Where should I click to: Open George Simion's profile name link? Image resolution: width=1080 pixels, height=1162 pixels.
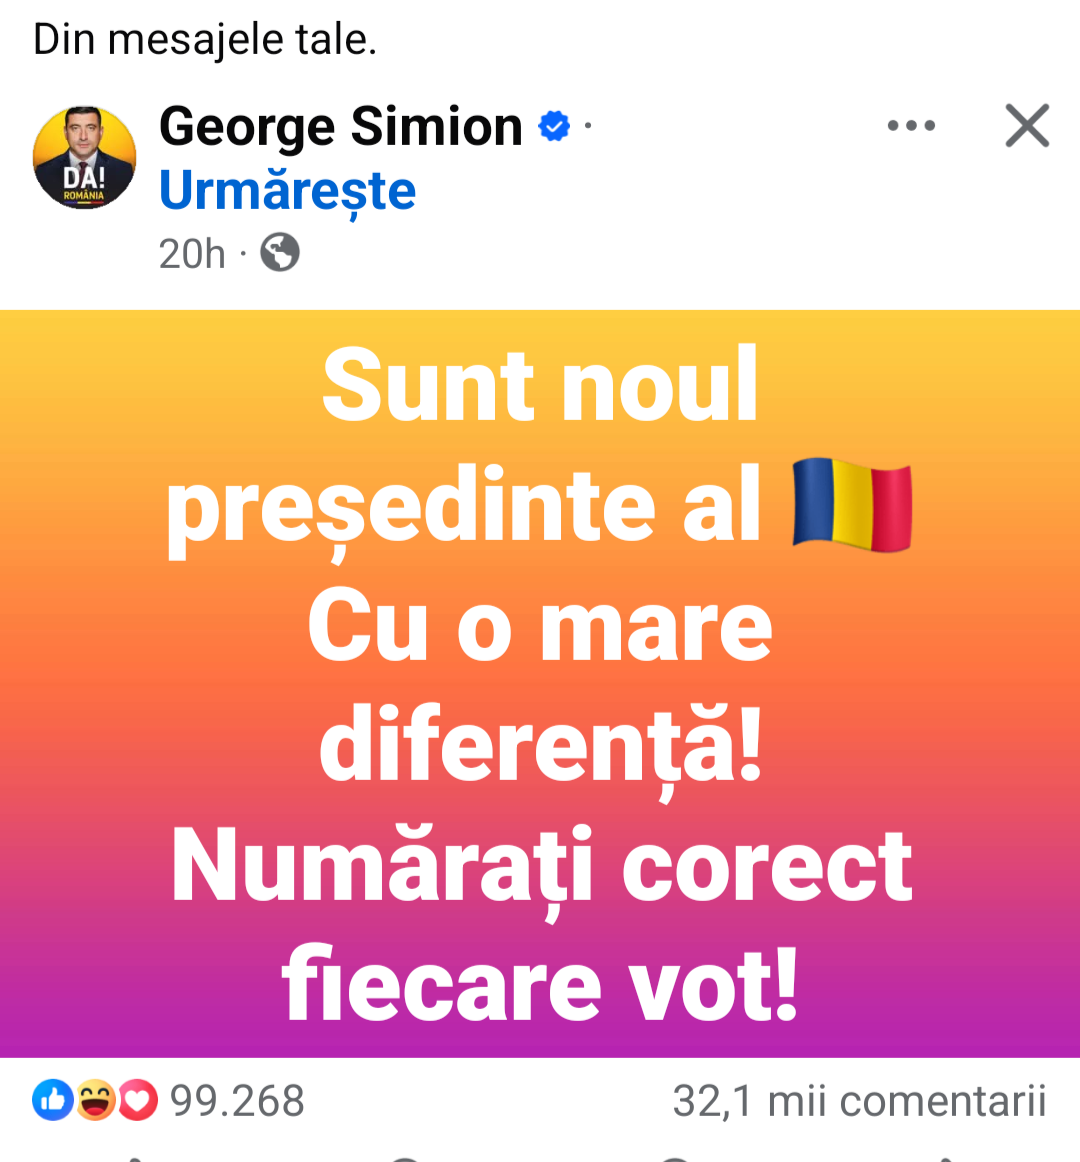(x=341, y=127)
